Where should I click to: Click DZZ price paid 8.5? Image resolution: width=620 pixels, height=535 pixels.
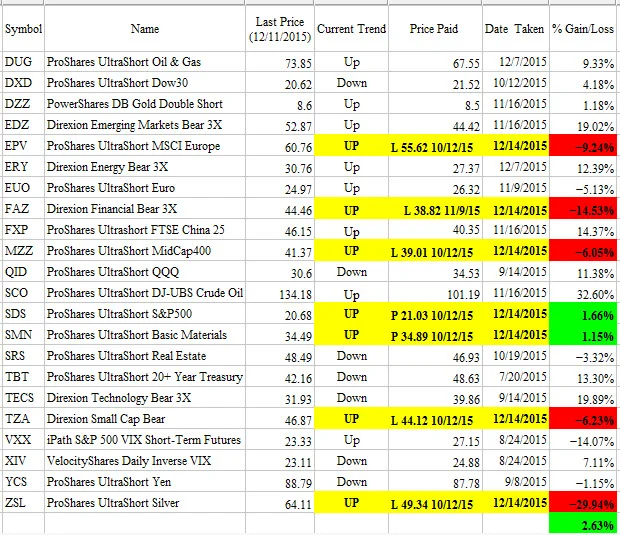coord(435,104)
